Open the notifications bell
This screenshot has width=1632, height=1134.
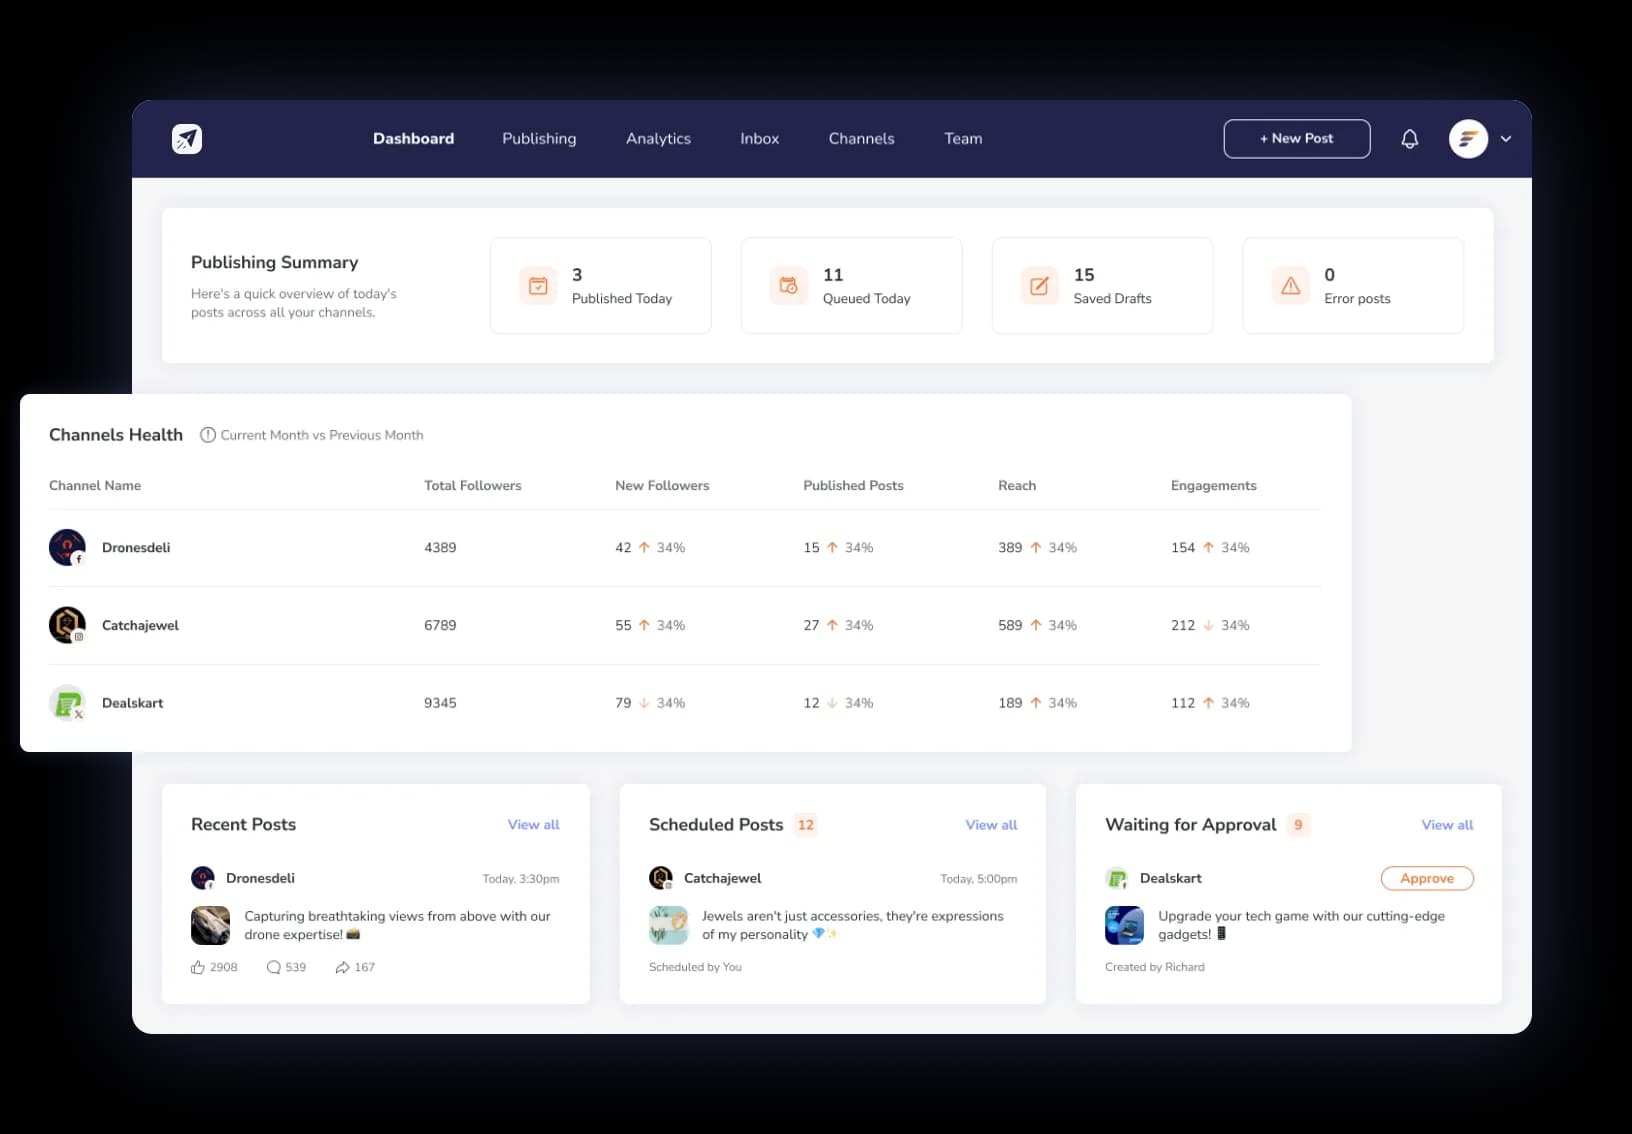click(1409, 139)
